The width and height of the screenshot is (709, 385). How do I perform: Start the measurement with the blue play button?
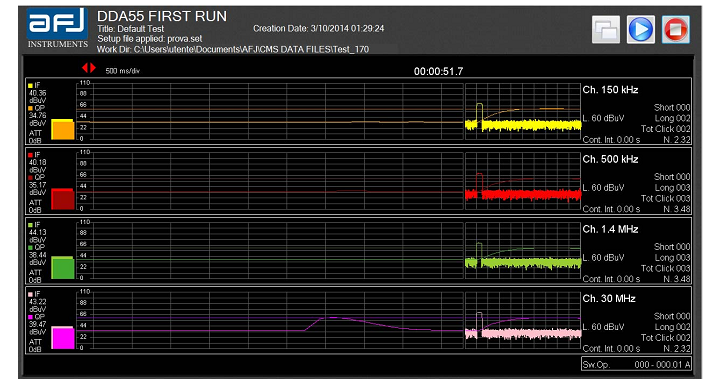point(641,29)
